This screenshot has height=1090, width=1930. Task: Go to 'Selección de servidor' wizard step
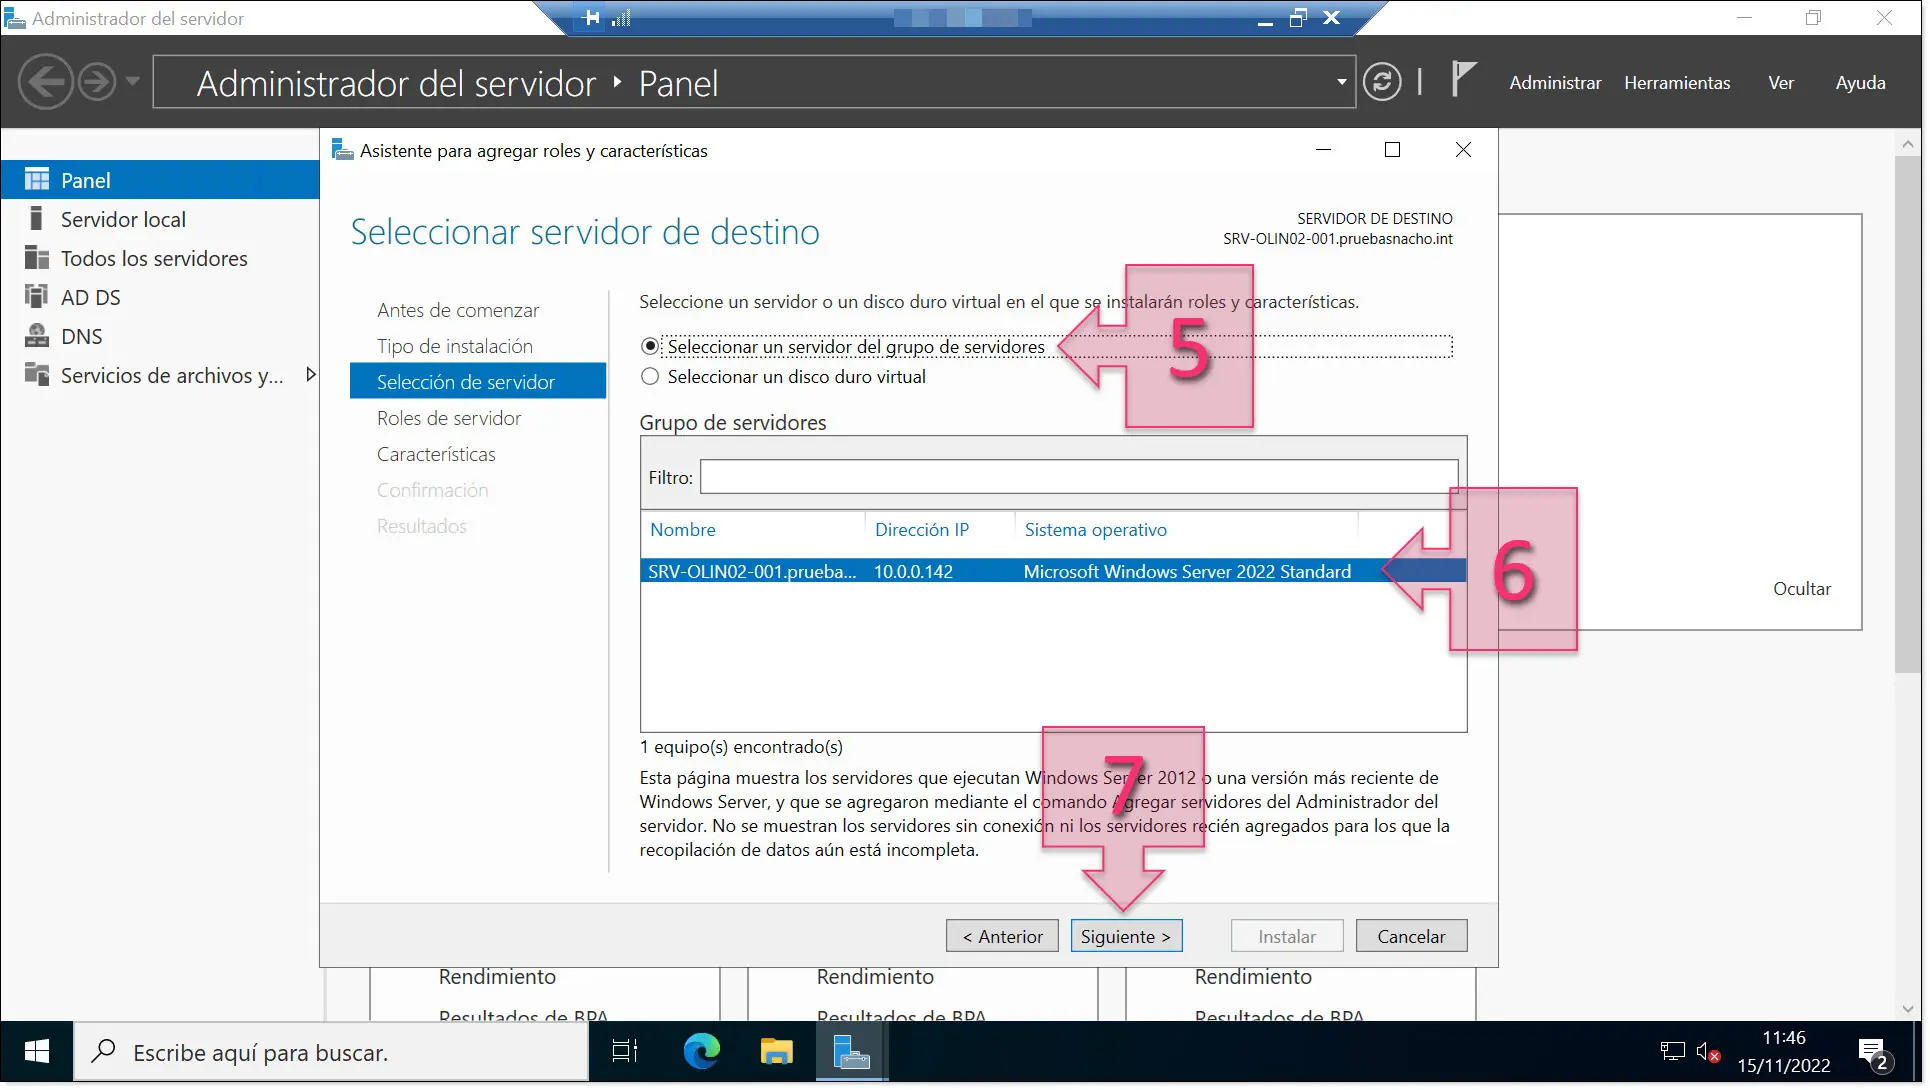478,382
